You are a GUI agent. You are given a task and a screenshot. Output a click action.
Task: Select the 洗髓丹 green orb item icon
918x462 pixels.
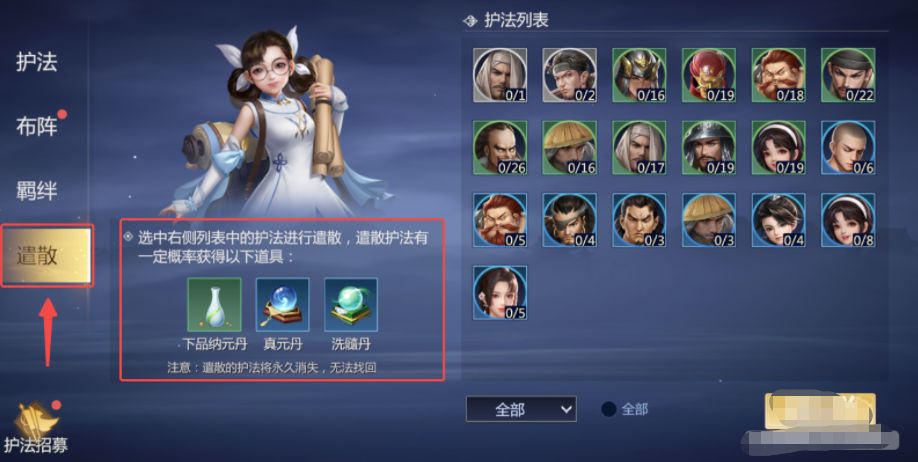tap(351, 305)
